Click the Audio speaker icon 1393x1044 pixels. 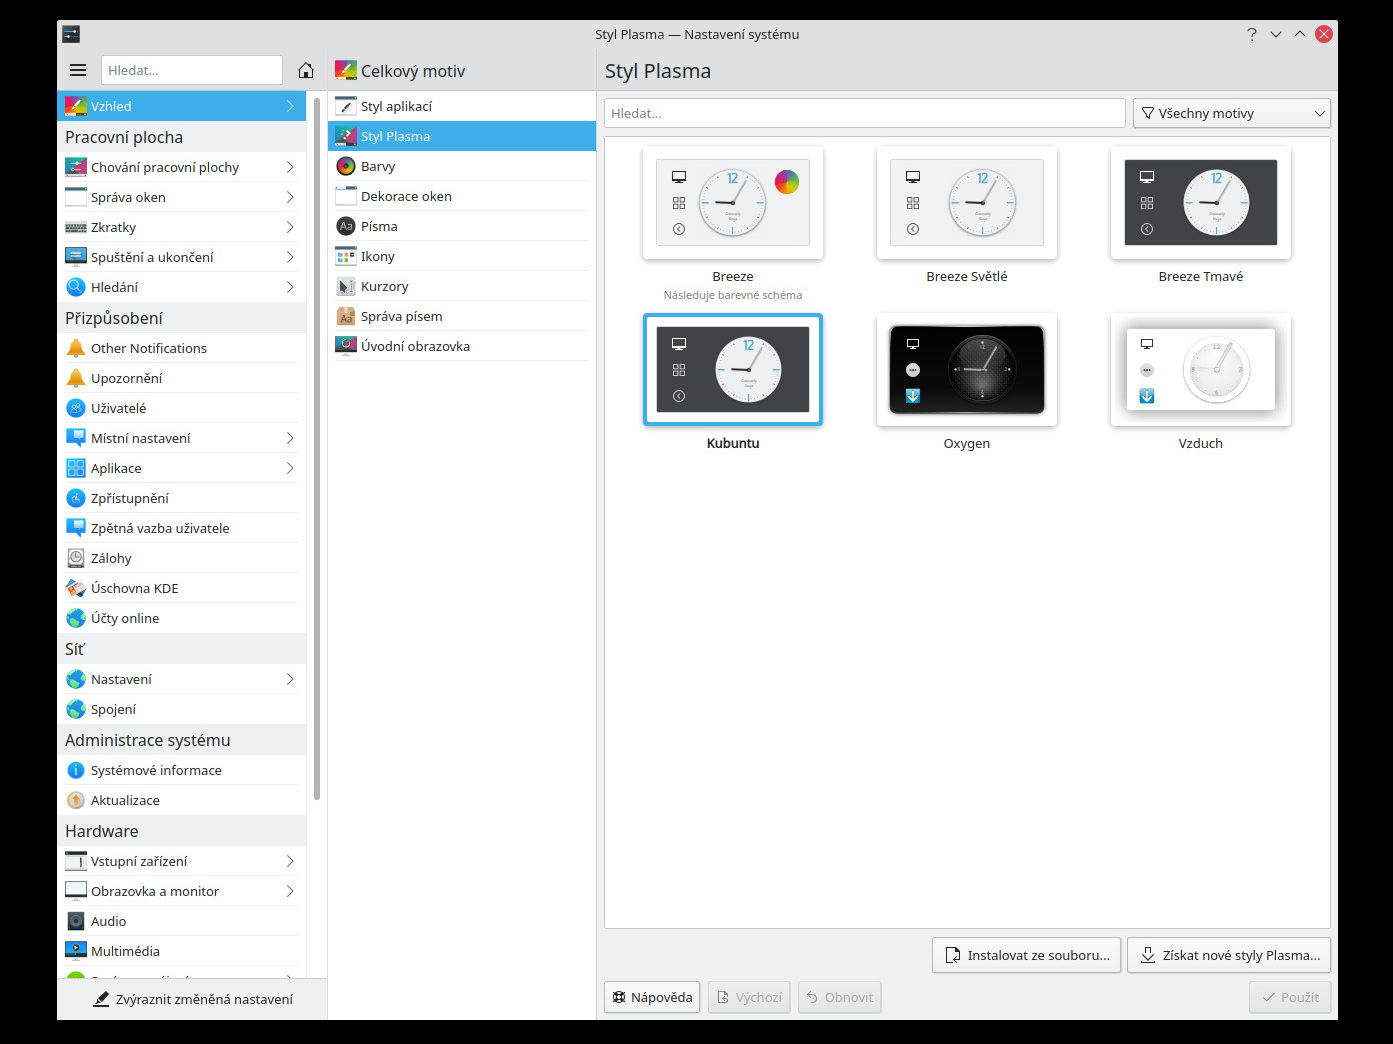[76, 921]
